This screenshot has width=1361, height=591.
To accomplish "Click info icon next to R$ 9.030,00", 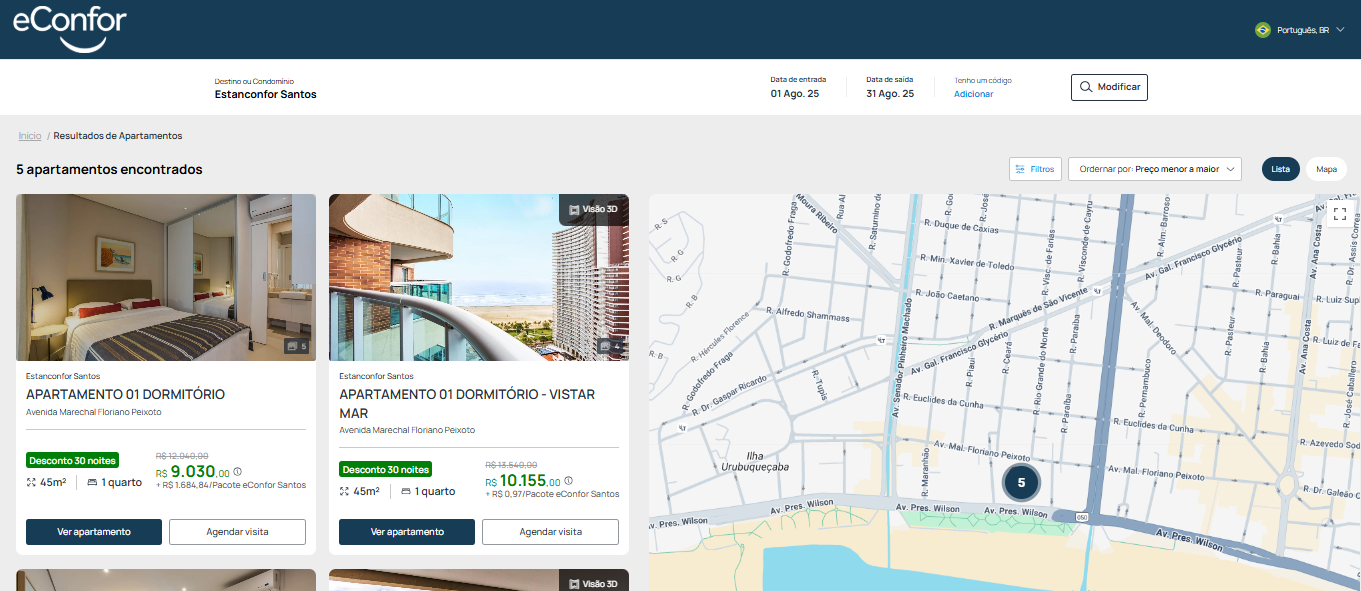I will click(x=238, y=472).
